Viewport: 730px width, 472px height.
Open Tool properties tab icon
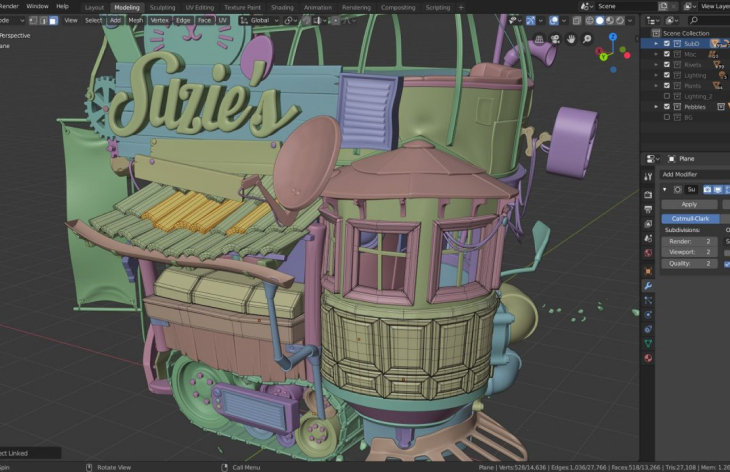(x=648, y=176)
